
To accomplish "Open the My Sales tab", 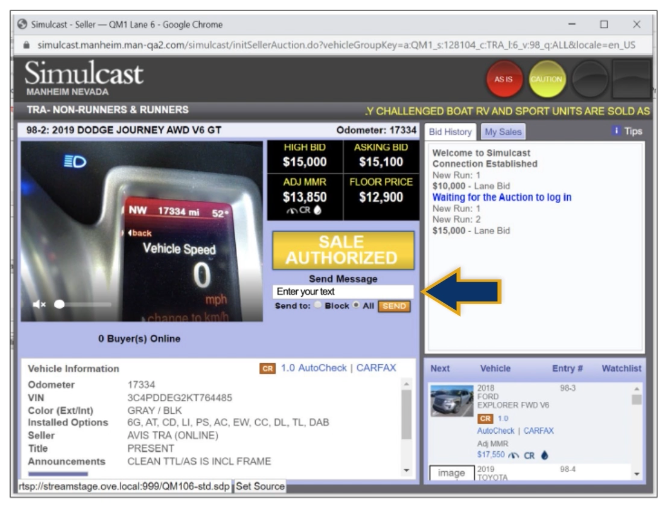I will click(503, 132).
